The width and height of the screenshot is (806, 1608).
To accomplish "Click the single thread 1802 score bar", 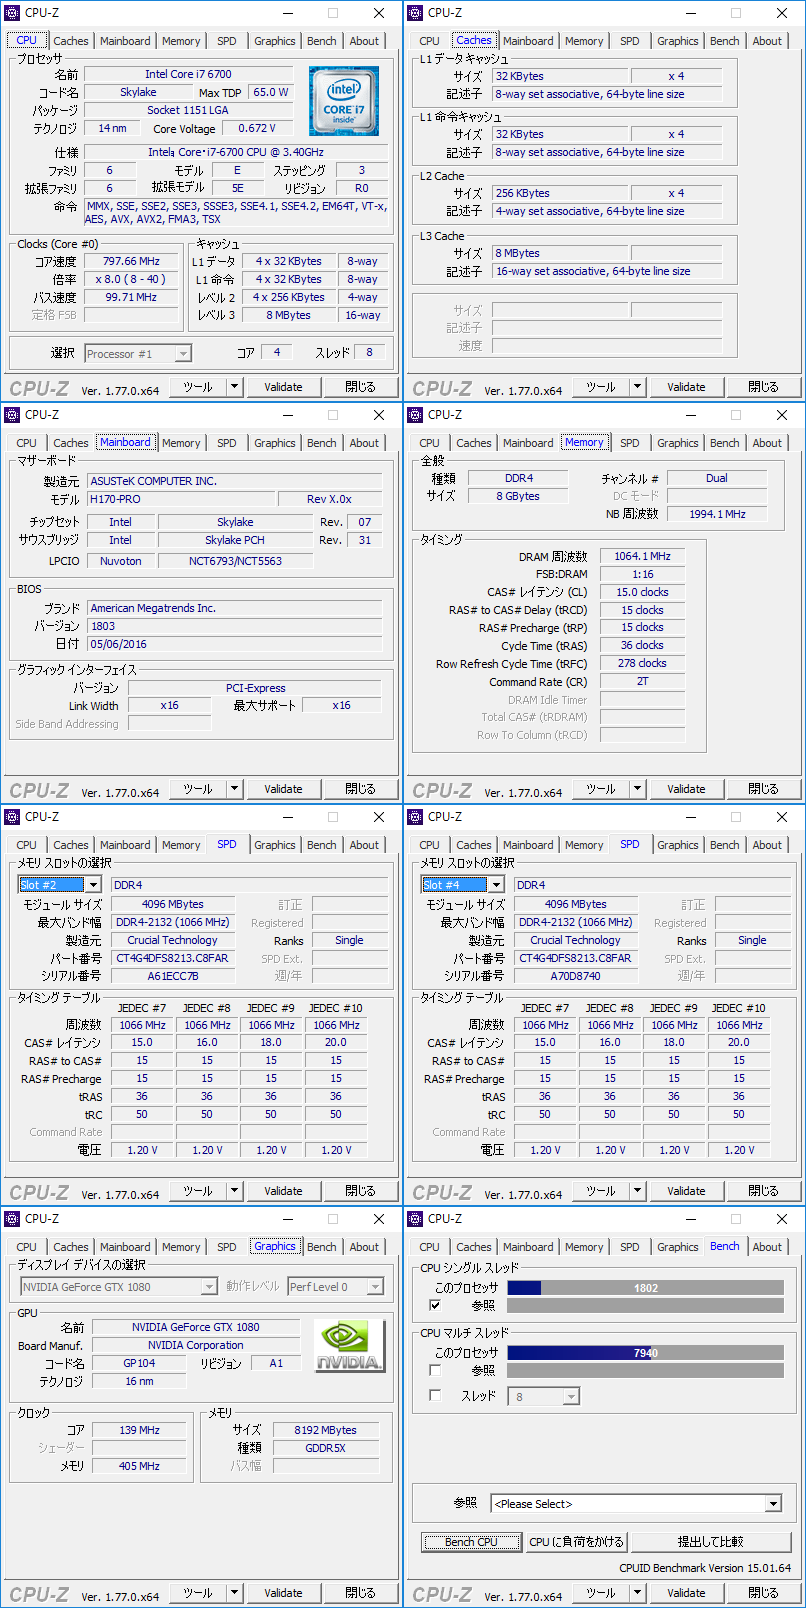I will point(645,1288).
